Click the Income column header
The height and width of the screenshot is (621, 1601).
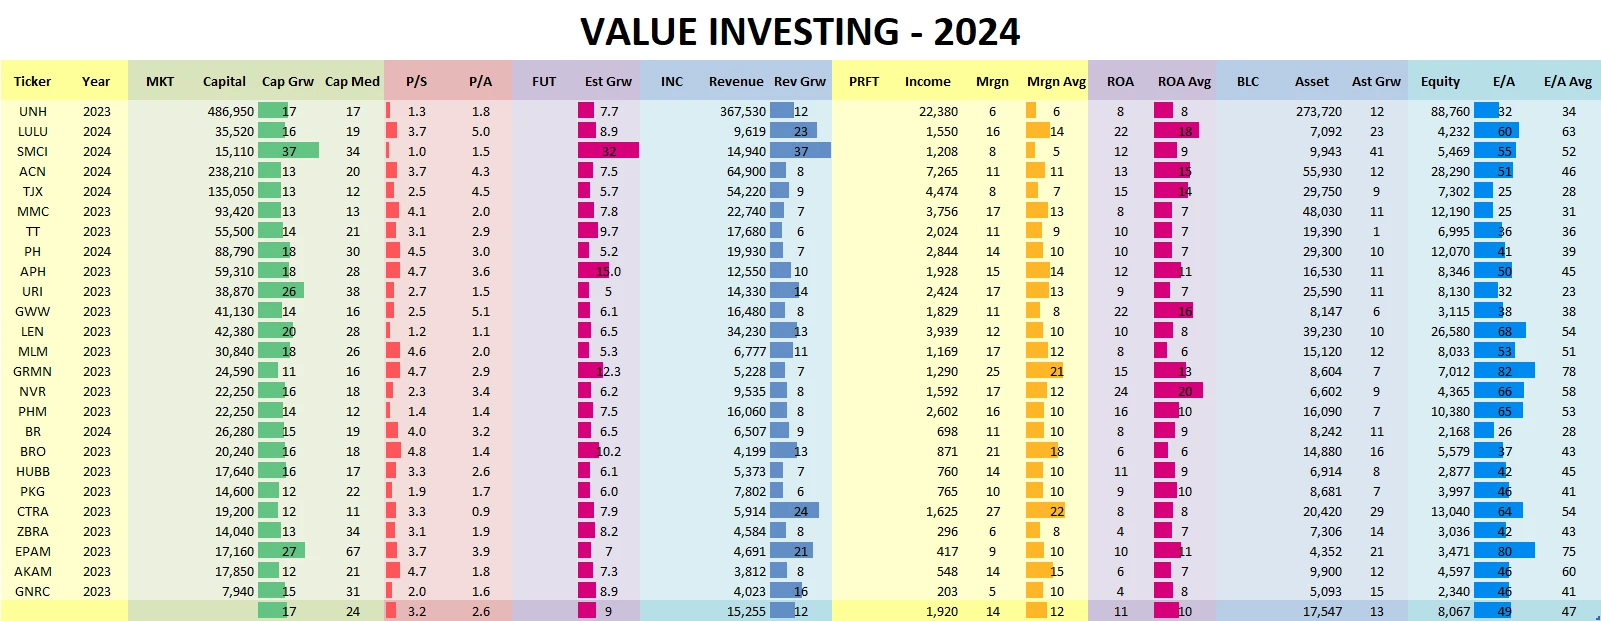tap(928, 81)
